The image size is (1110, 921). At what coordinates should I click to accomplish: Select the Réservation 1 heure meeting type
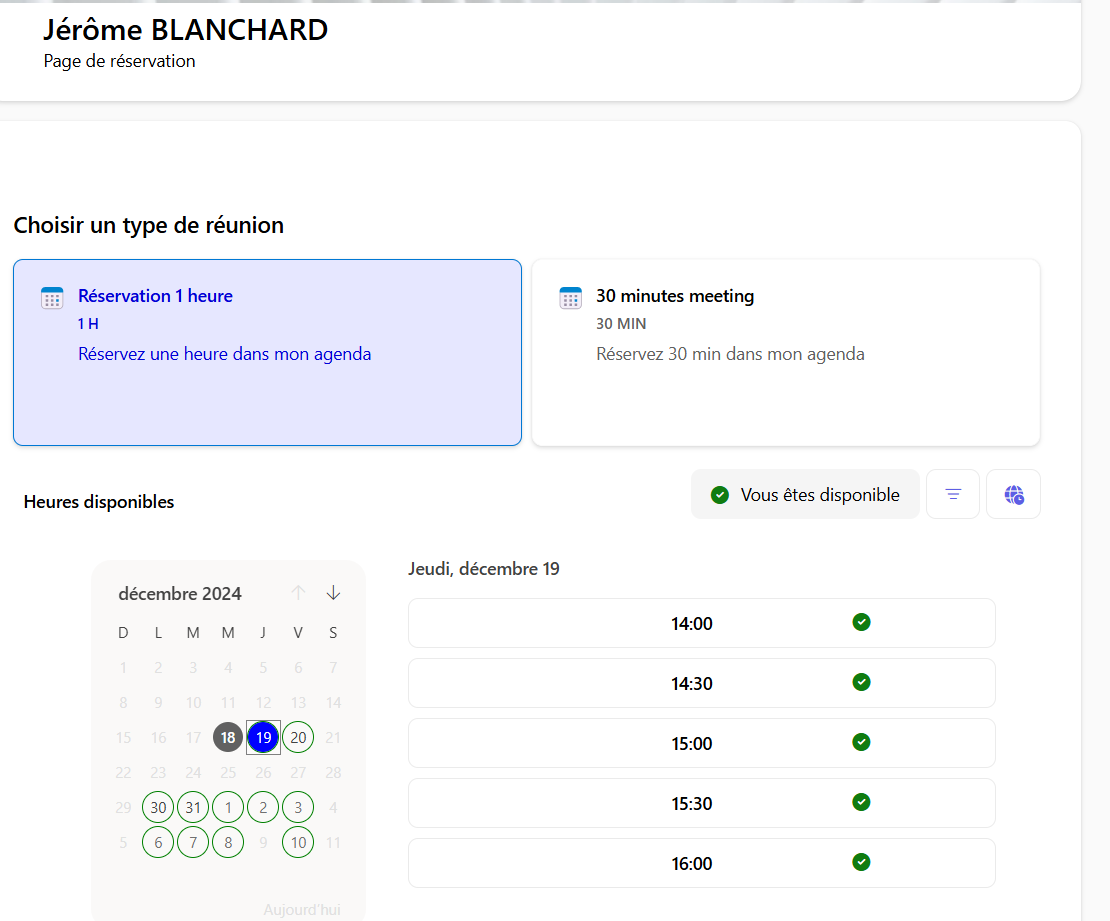tap(267, 352)
